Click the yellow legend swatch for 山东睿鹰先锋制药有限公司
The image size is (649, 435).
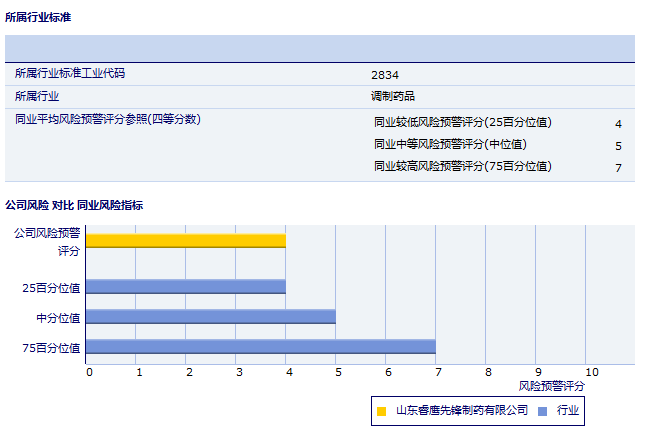click(x=382, y=411)
